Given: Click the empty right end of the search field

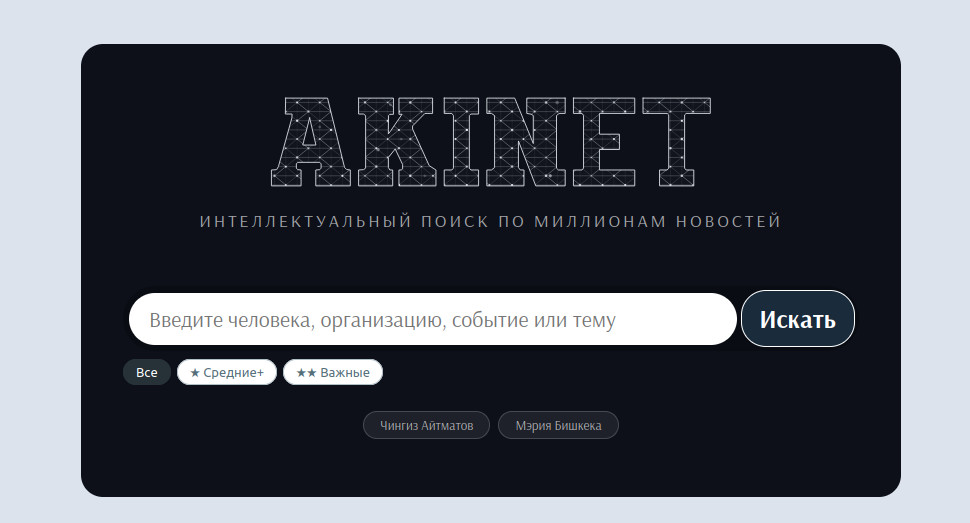Looking at the screenshot, I should coord(690,320).
